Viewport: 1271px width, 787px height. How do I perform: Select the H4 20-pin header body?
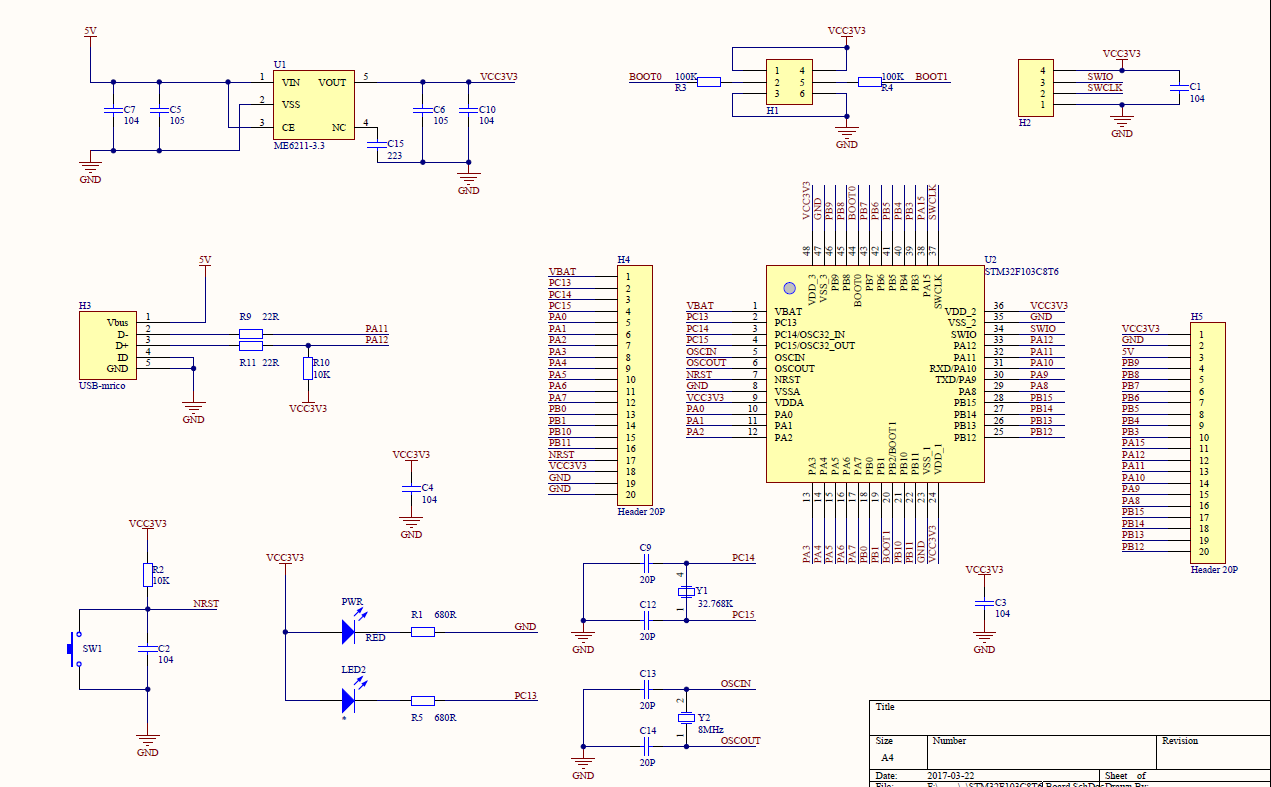pos(634,385)
